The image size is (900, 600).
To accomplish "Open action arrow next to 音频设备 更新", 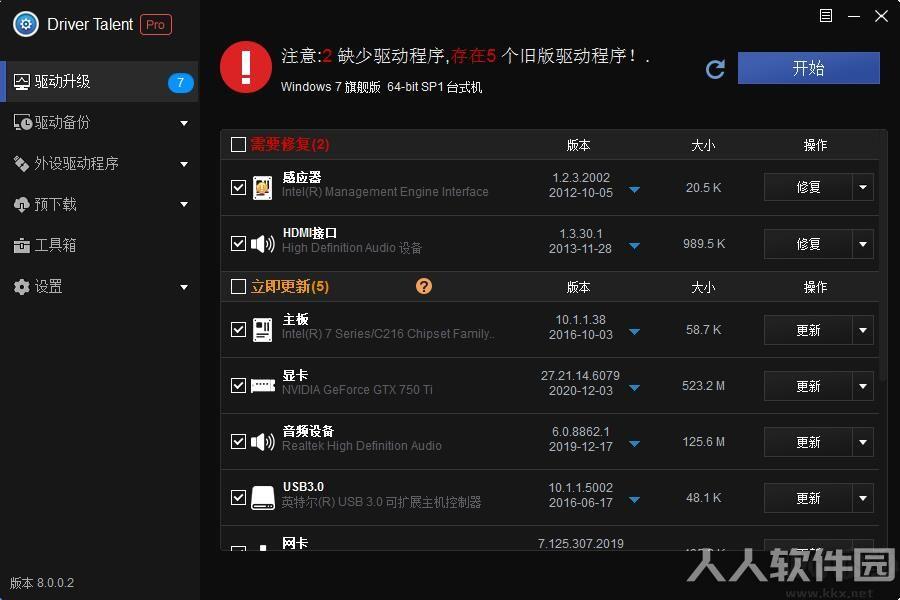I will click(863, 442).
